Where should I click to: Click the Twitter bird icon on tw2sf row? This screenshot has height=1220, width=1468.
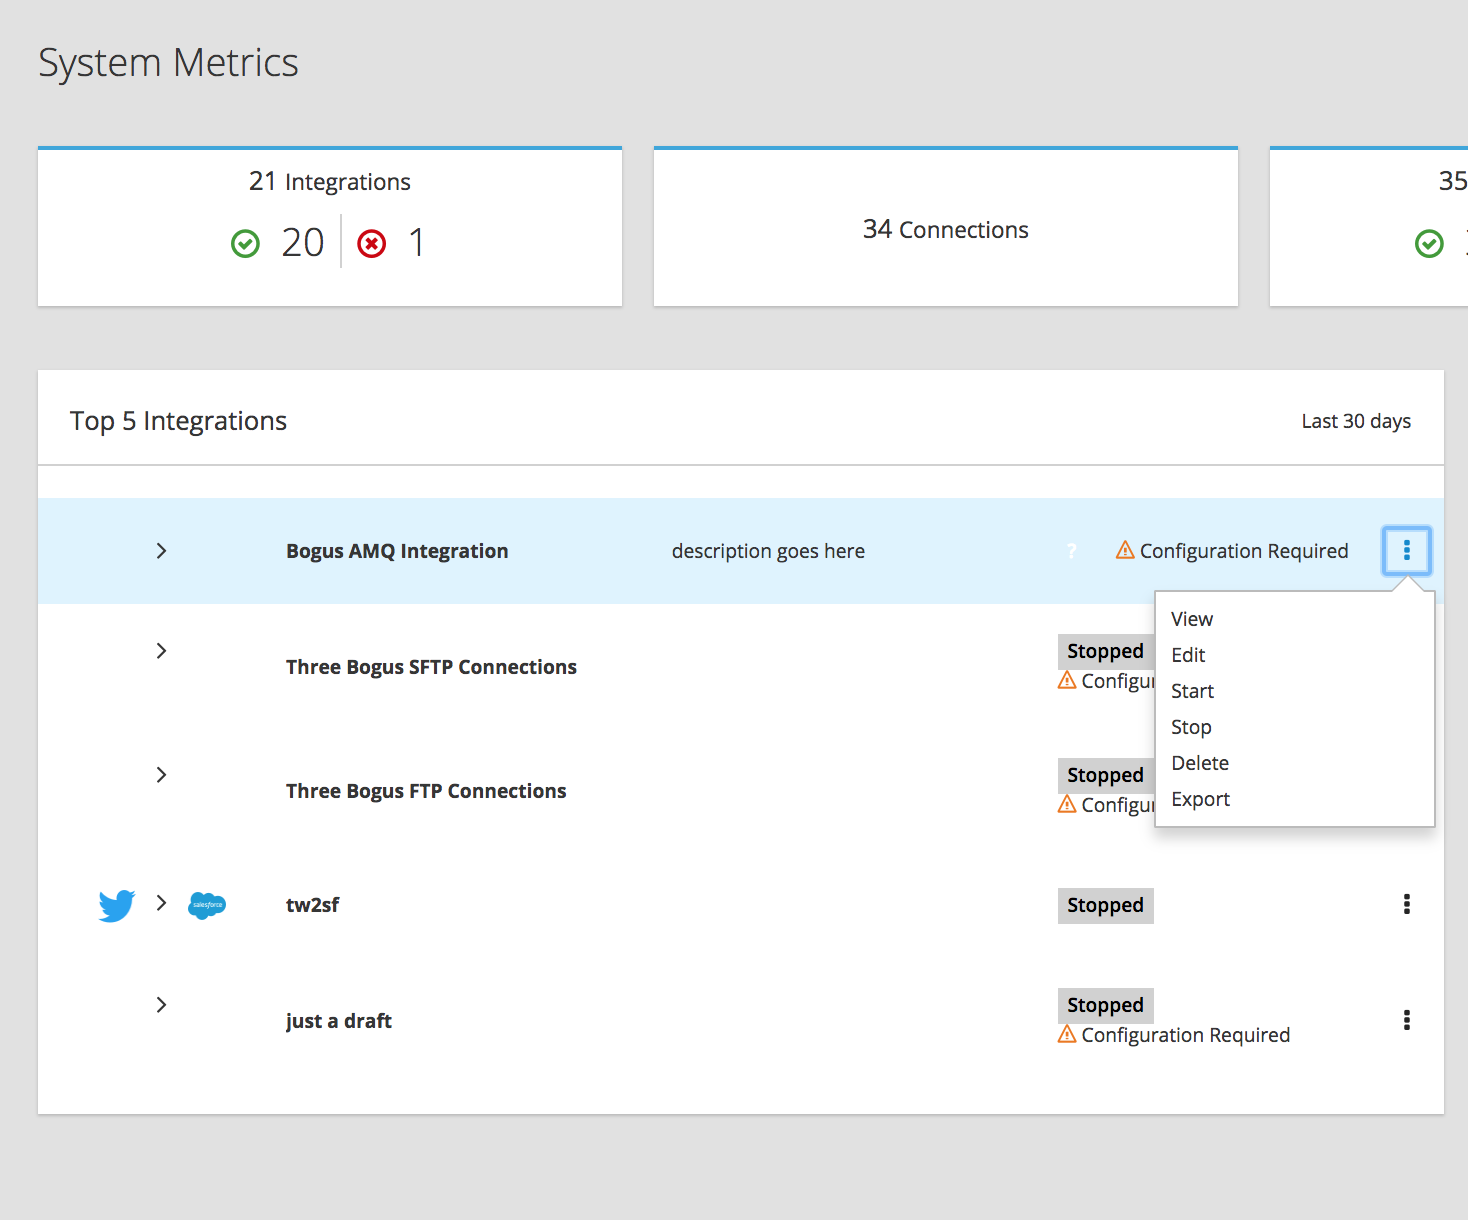(x=117, y=905)
